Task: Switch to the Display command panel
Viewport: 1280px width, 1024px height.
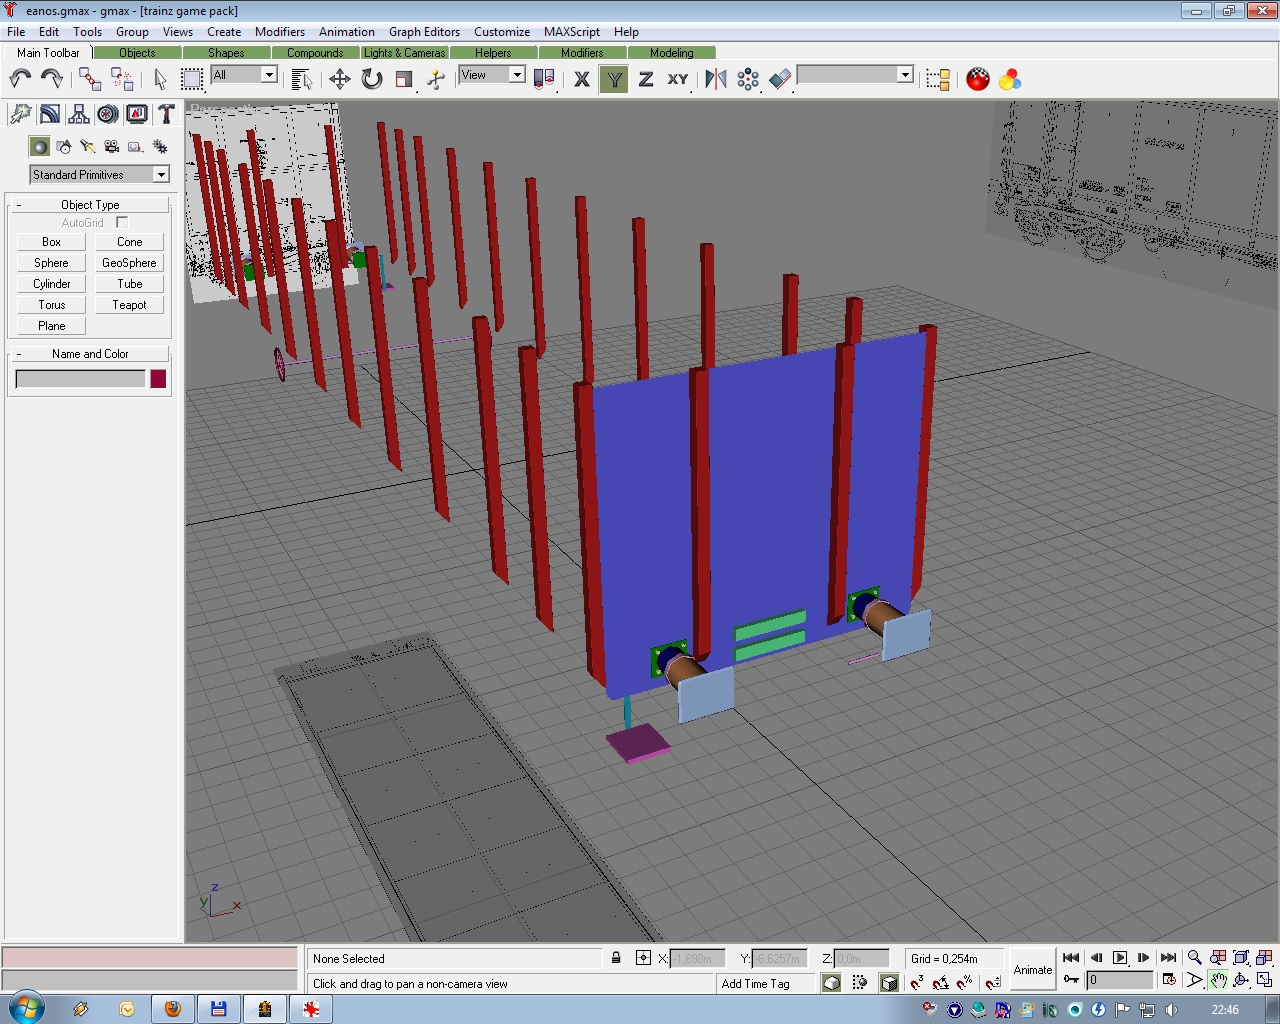Action: pos(136,114)
